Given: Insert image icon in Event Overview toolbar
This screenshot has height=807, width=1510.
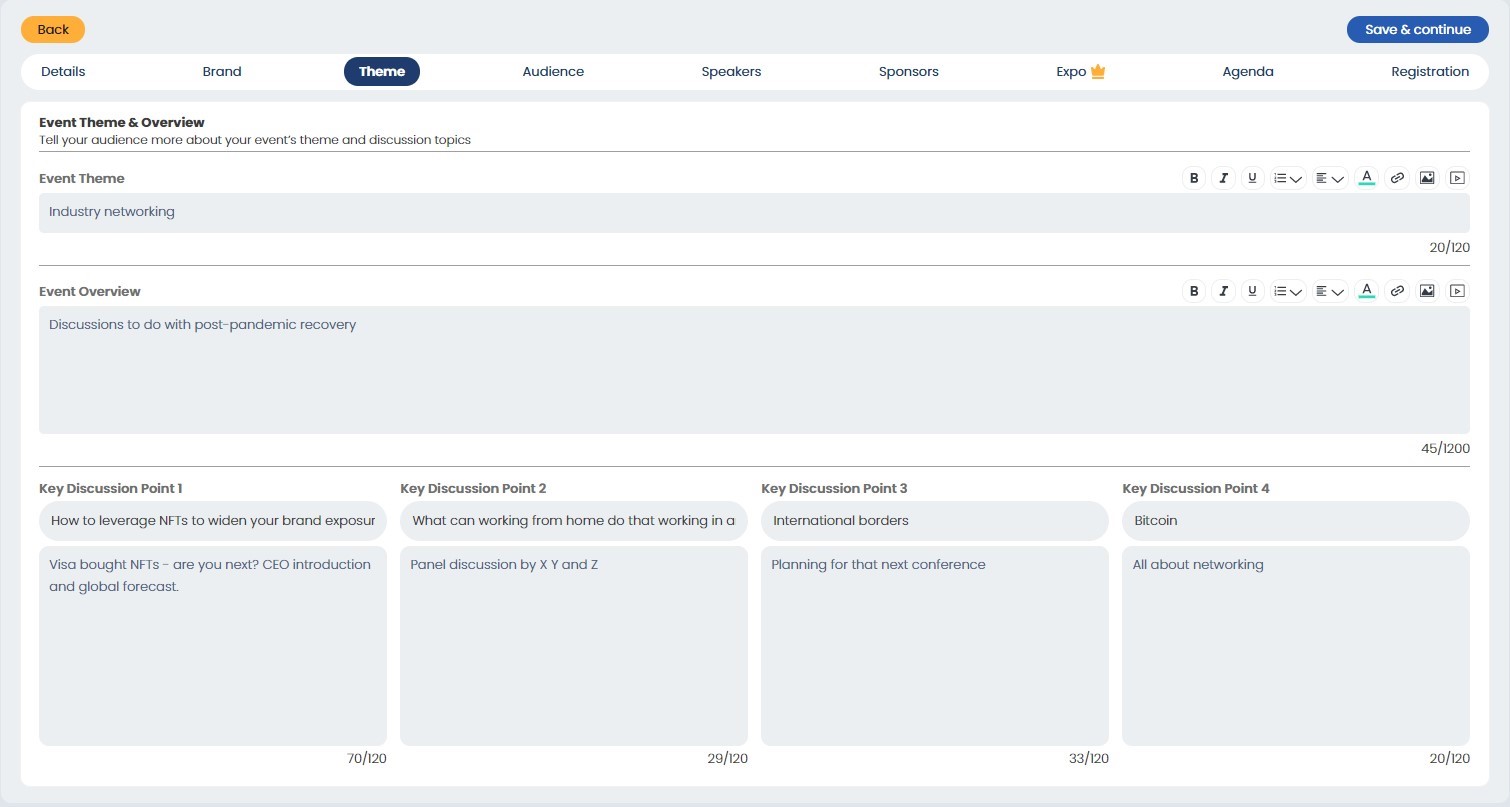Looking at the screenshot, I should pyautogui.click(x=1427, y=291).
